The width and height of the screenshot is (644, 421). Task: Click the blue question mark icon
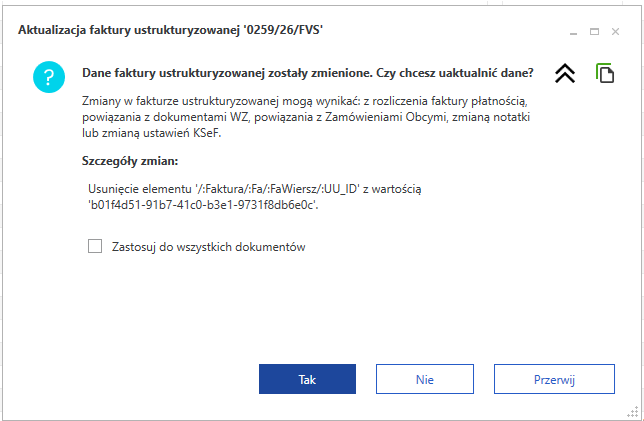(47, 76)
